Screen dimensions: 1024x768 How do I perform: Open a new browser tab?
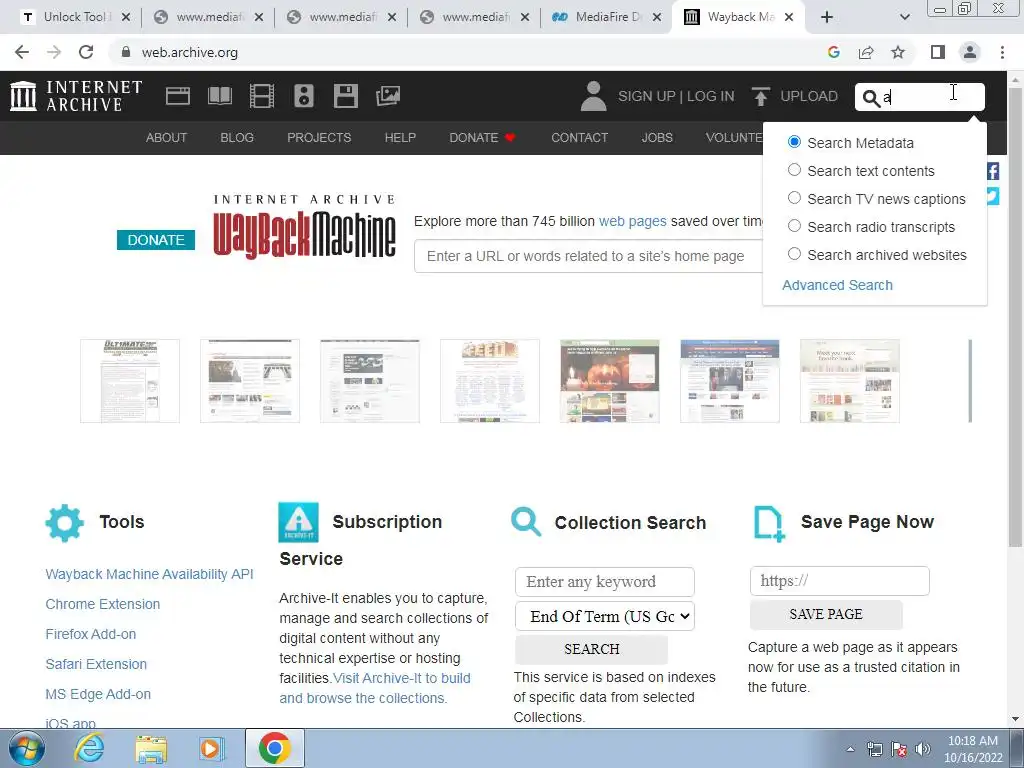(827, 17)
